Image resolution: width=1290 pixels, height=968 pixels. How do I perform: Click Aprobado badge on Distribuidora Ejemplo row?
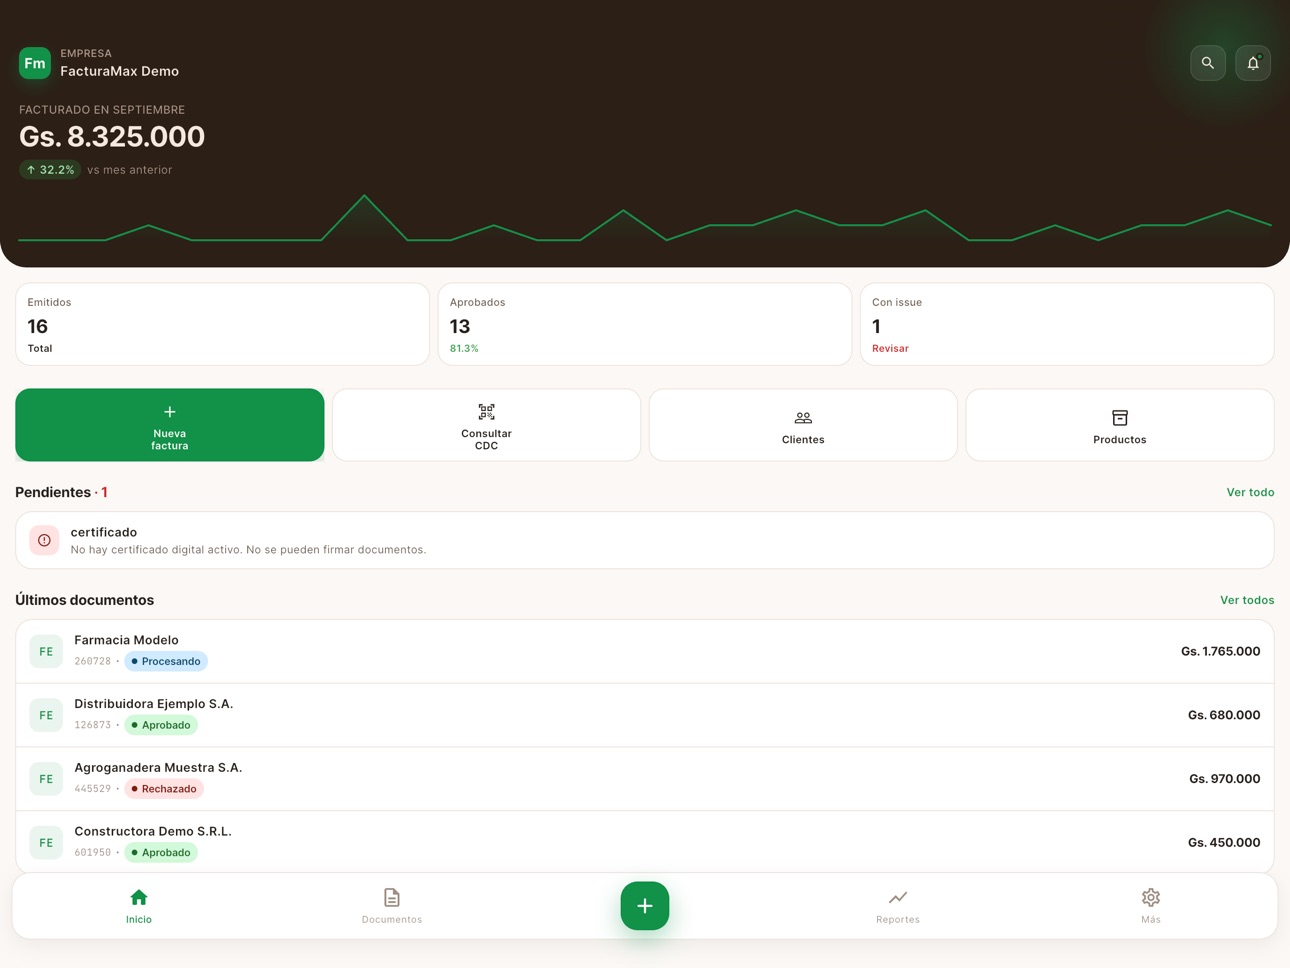tap(161, 725)
